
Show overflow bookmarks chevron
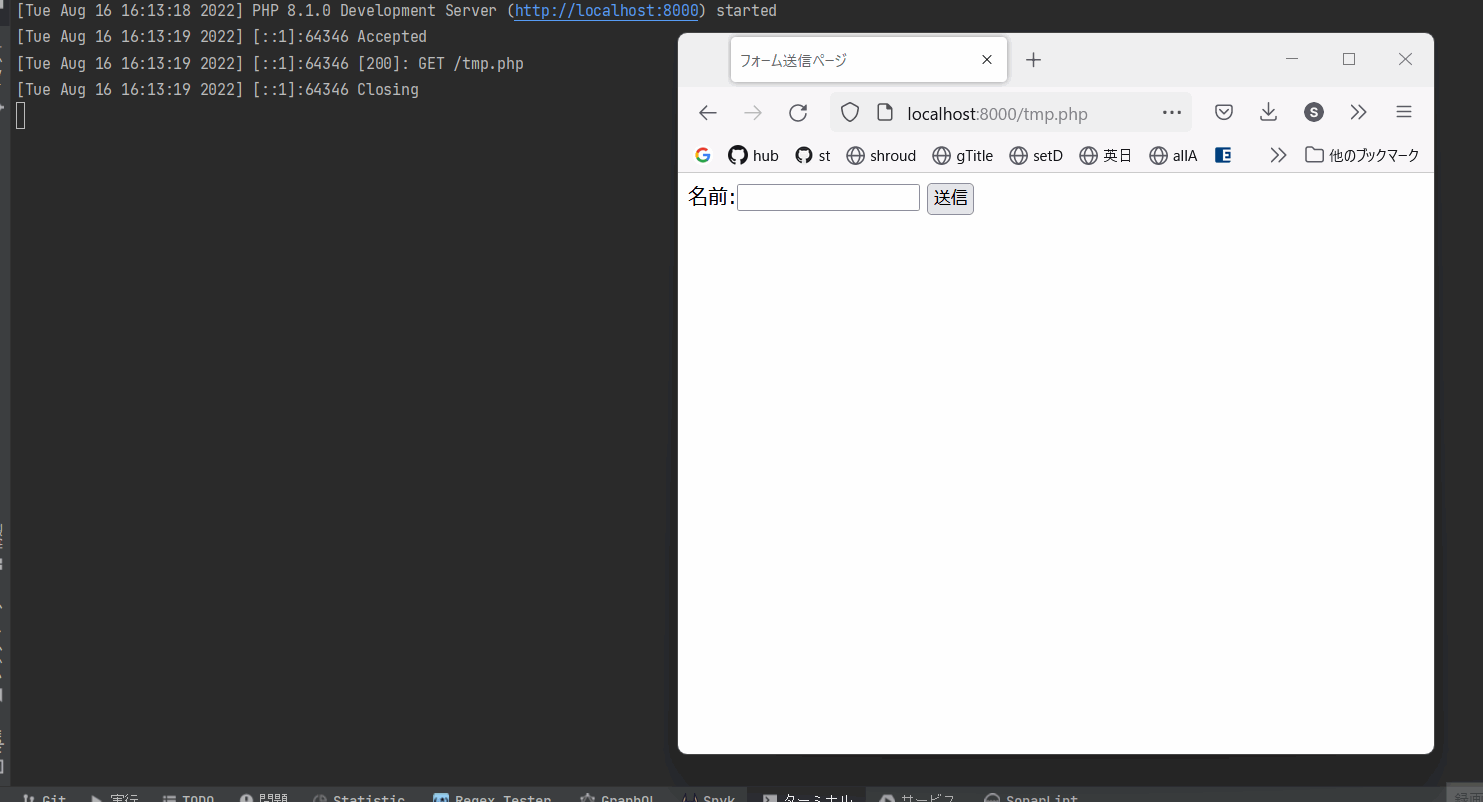coord(1277,155)
